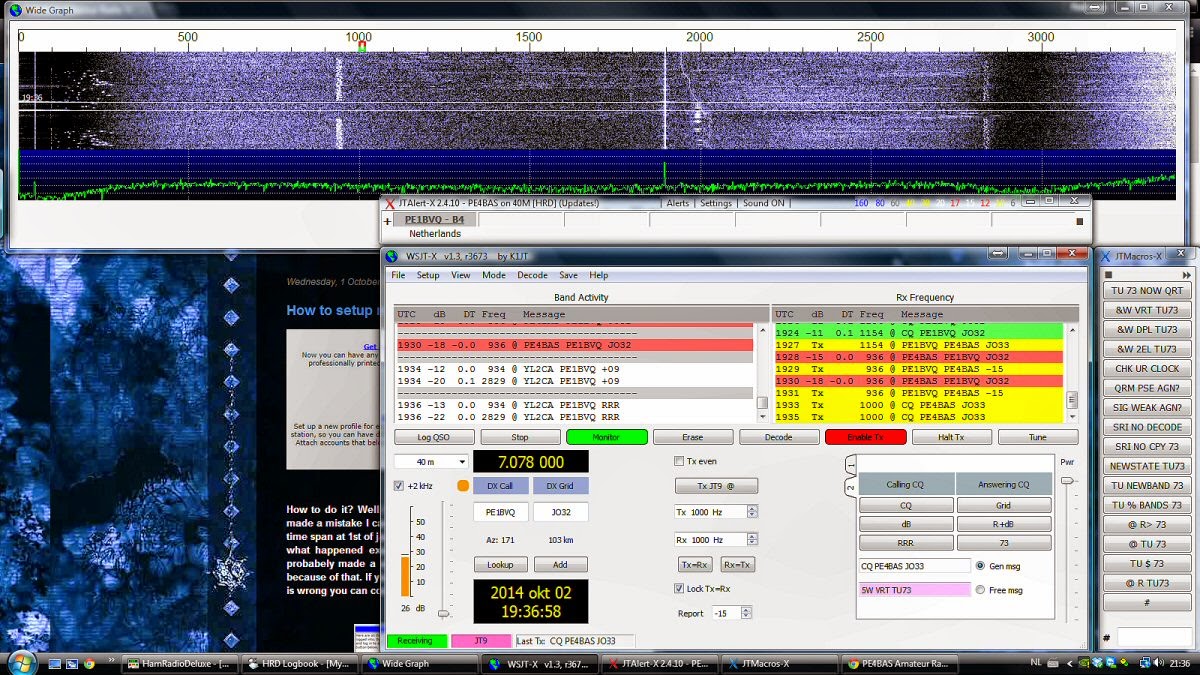Viewport: 1200px width, 675px height.
Task: Click the Stop button in WSJT-X
Action: pos(520,437)
